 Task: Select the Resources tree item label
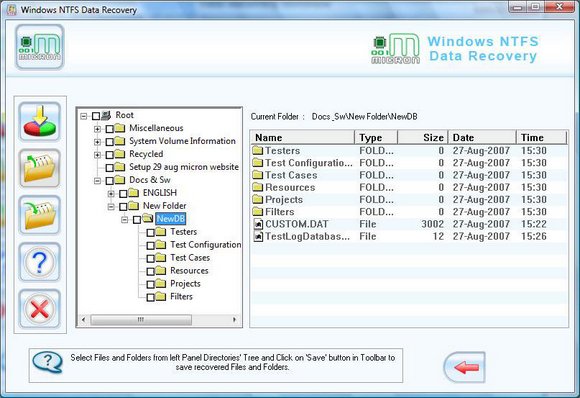pos(189,270)
